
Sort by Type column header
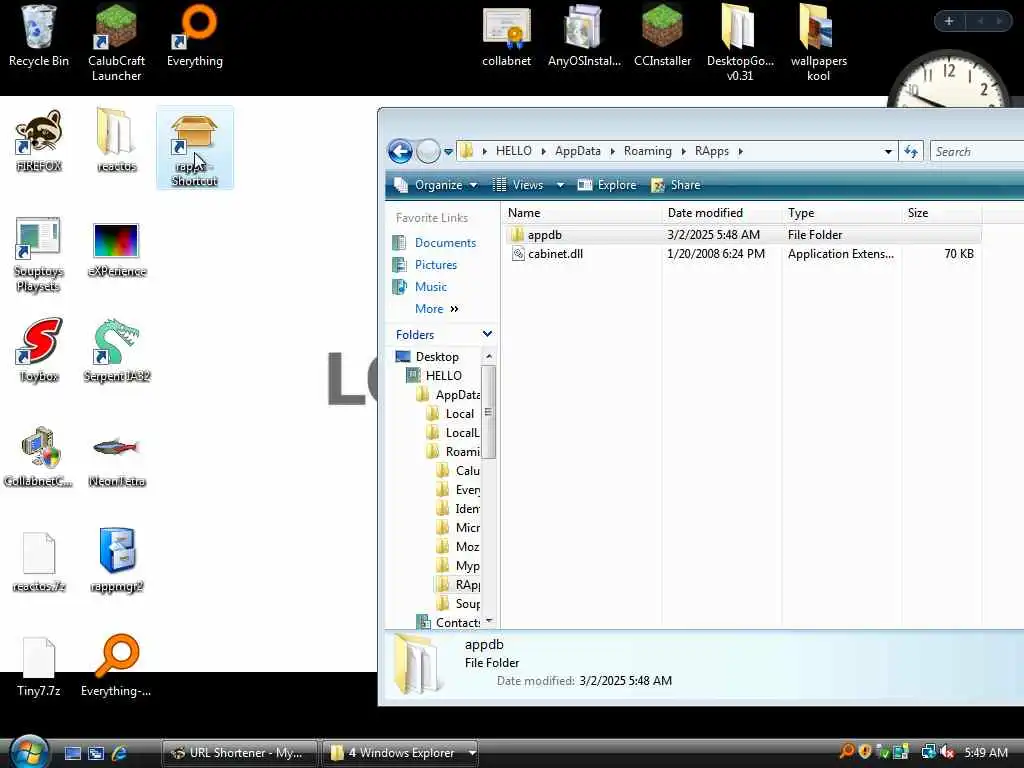click(841, 213)
